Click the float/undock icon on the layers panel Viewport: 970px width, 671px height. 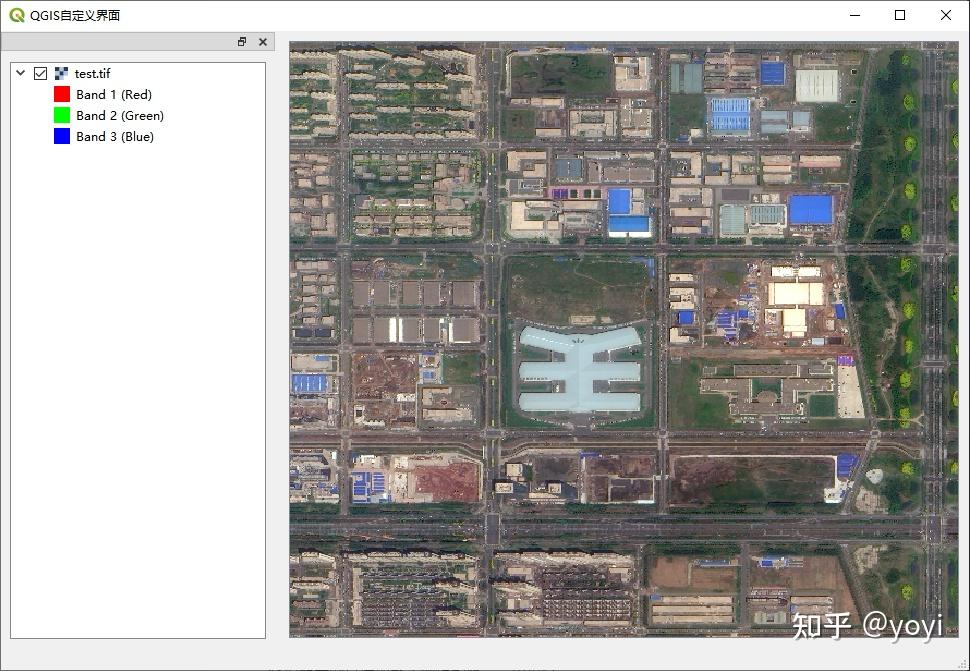[x=241, y=41]
